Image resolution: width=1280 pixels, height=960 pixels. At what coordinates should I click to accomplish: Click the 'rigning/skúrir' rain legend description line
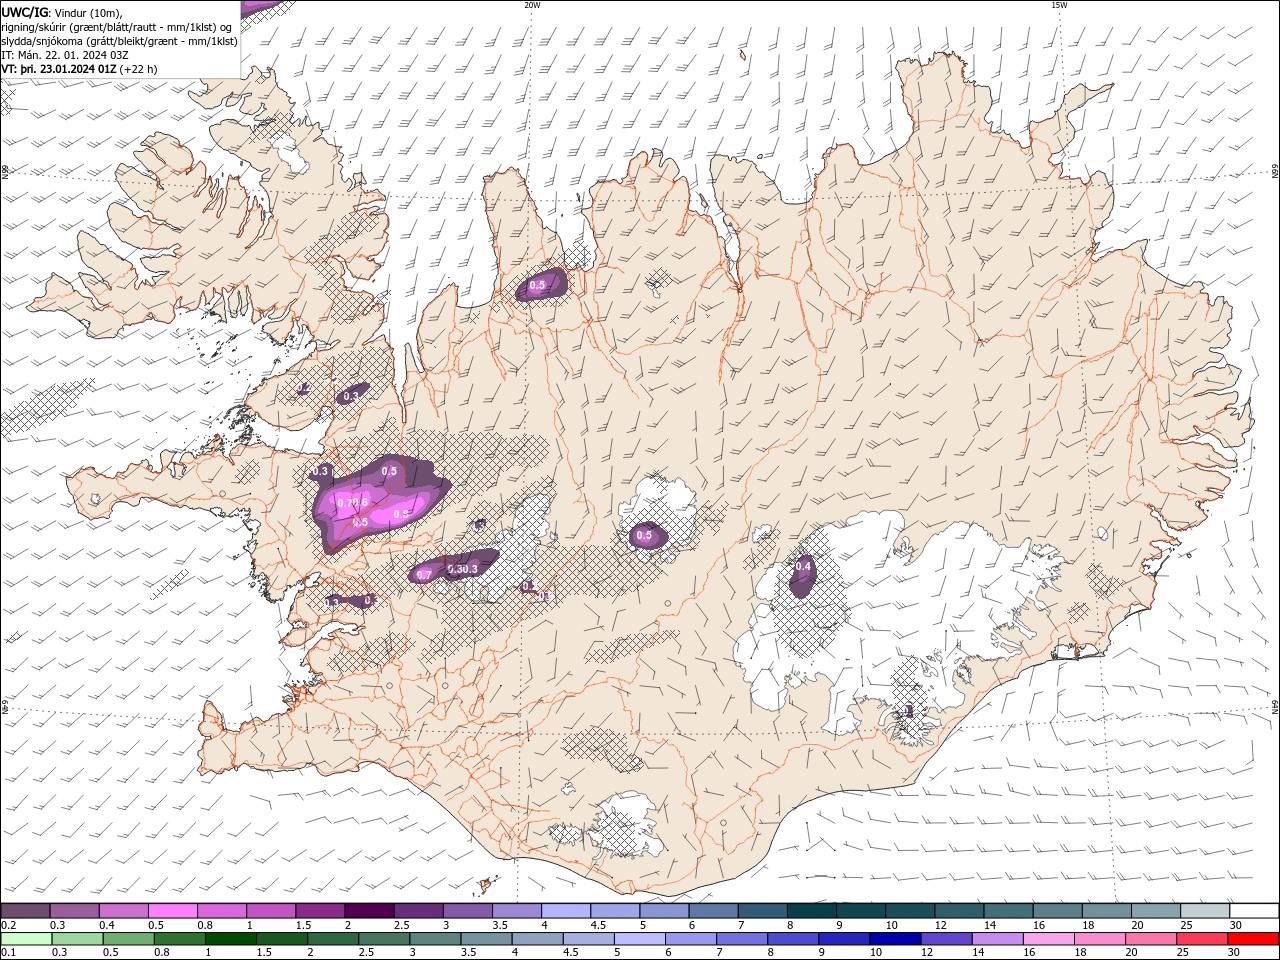(117, 27)
